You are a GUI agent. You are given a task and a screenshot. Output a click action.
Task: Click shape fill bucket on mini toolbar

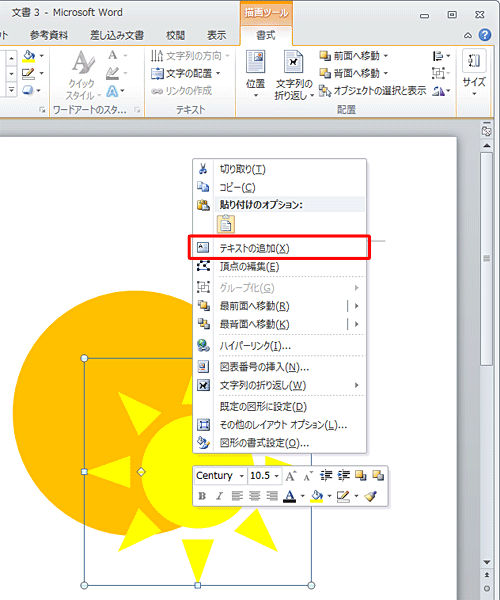(316, 496)
